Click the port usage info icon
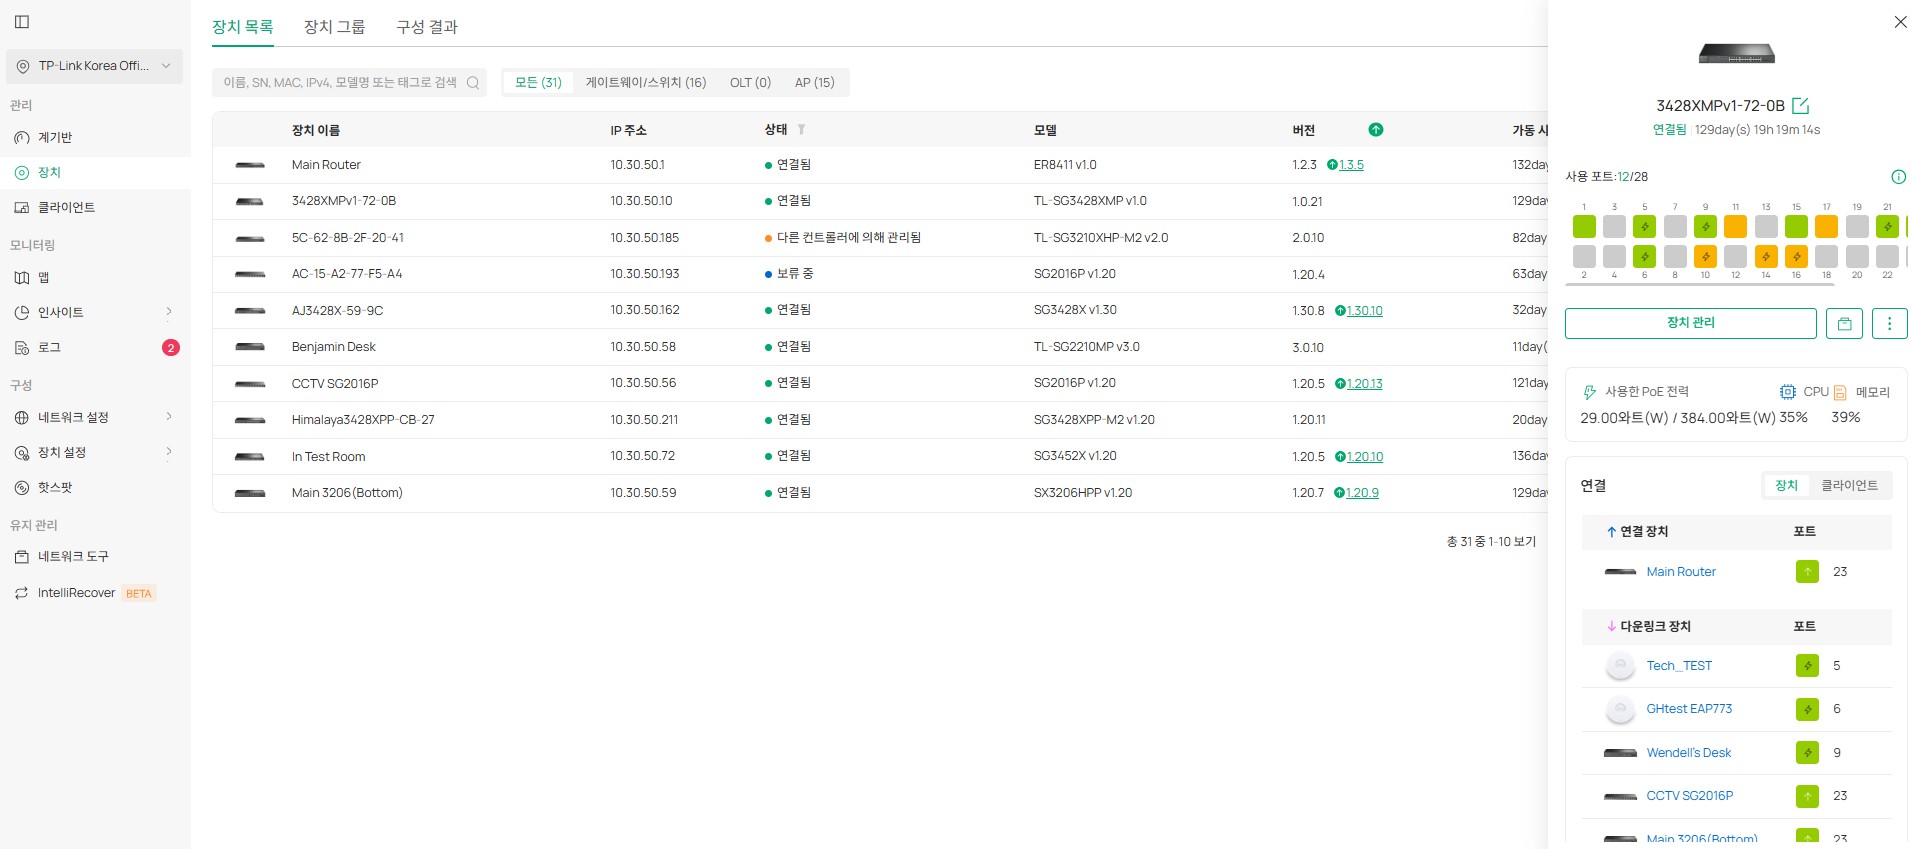This screenshot has height=849, width=1913. point(1898,177)
